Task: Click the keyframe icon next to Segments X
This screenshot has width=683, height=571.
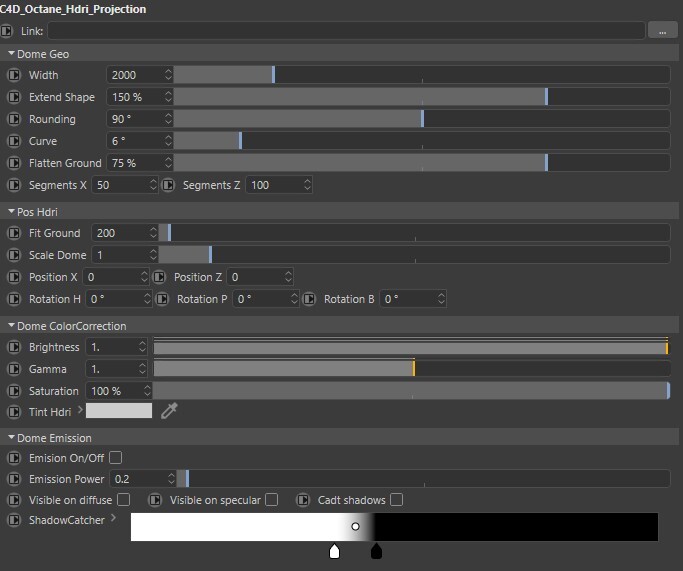Action: coord(14,185)
